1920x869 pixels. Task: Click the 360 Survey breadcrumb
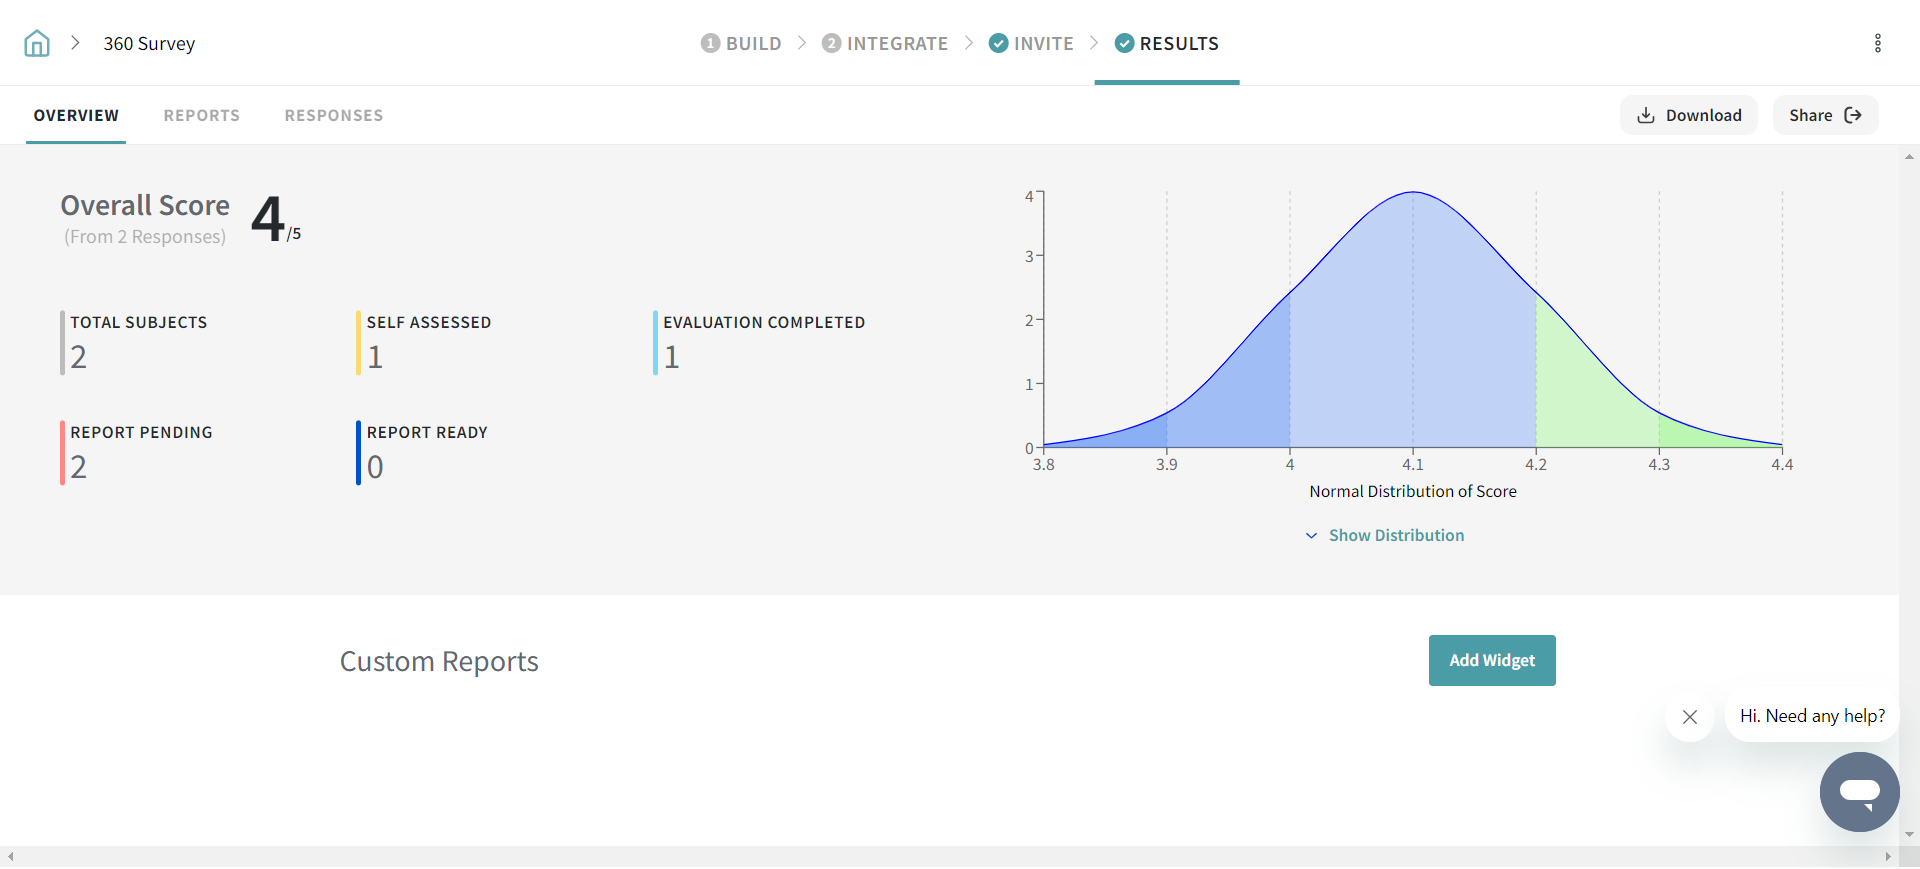(149, 43)
